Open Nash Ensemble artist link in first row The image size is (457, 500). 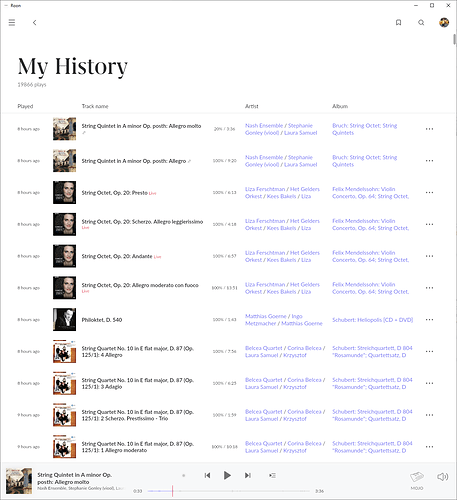click(x=264, y=126)
